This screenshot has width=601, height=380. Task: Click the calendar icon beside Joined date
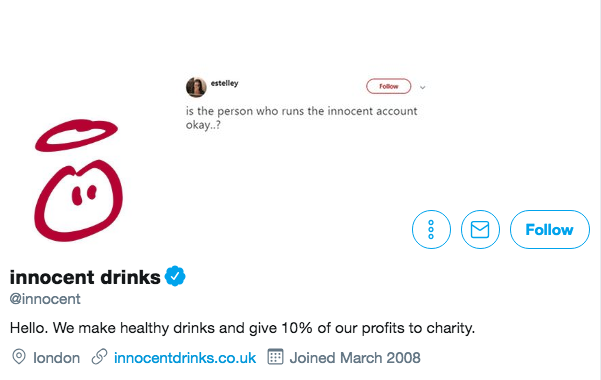(275, 357)
